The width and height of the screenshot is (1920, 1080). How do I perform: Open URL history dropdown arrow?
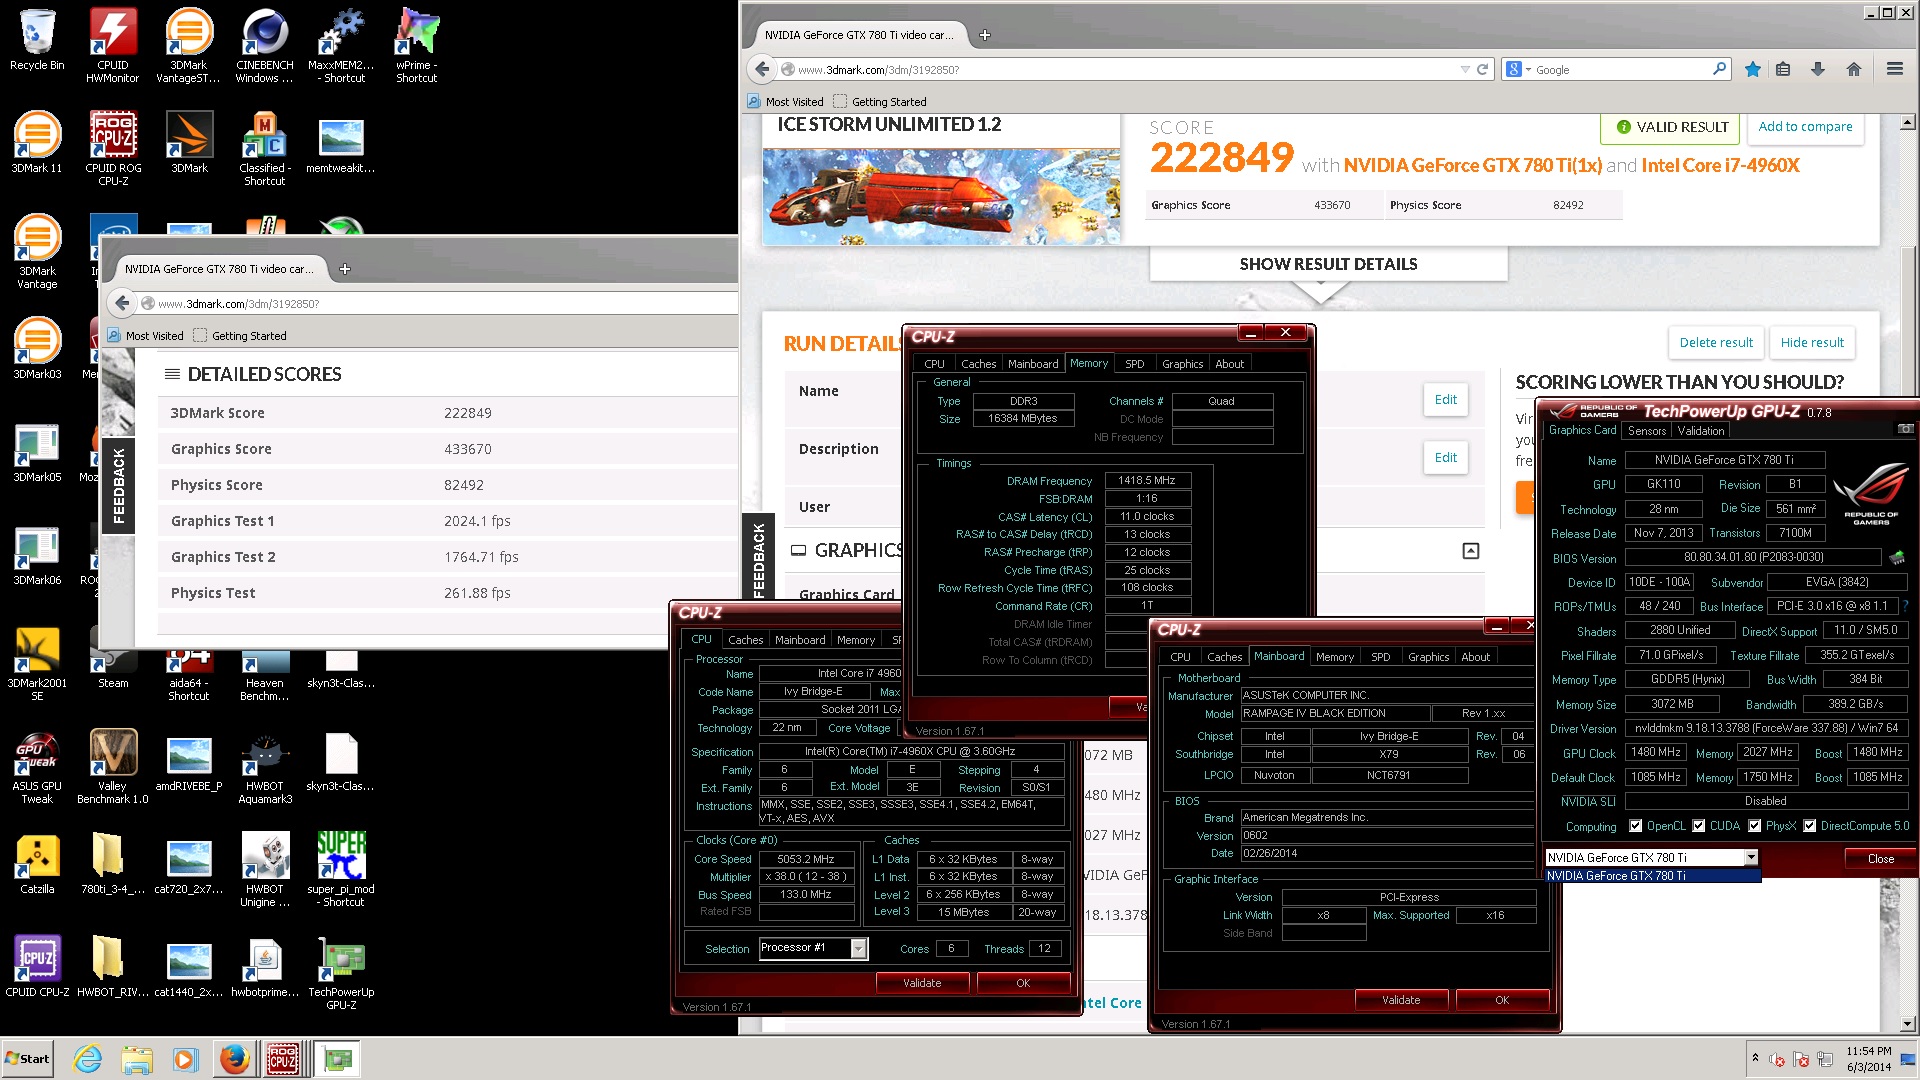pyautogui.click(x=1465, y=69)
